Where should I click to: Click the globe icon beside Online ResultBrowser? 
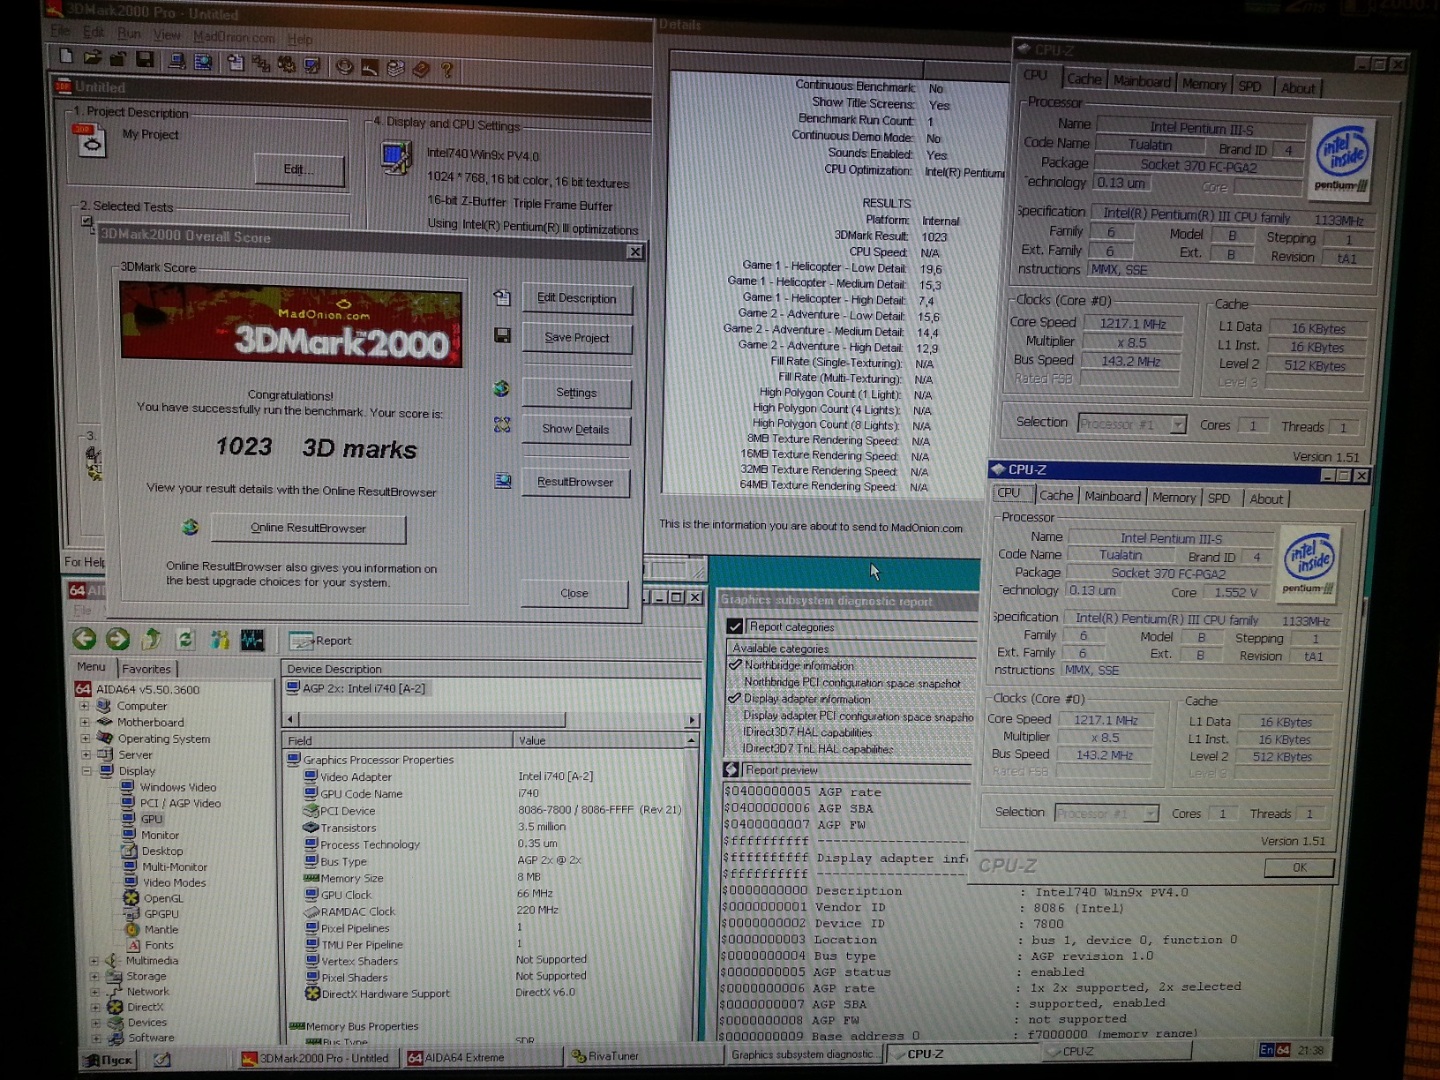click(x=190, y=526)
